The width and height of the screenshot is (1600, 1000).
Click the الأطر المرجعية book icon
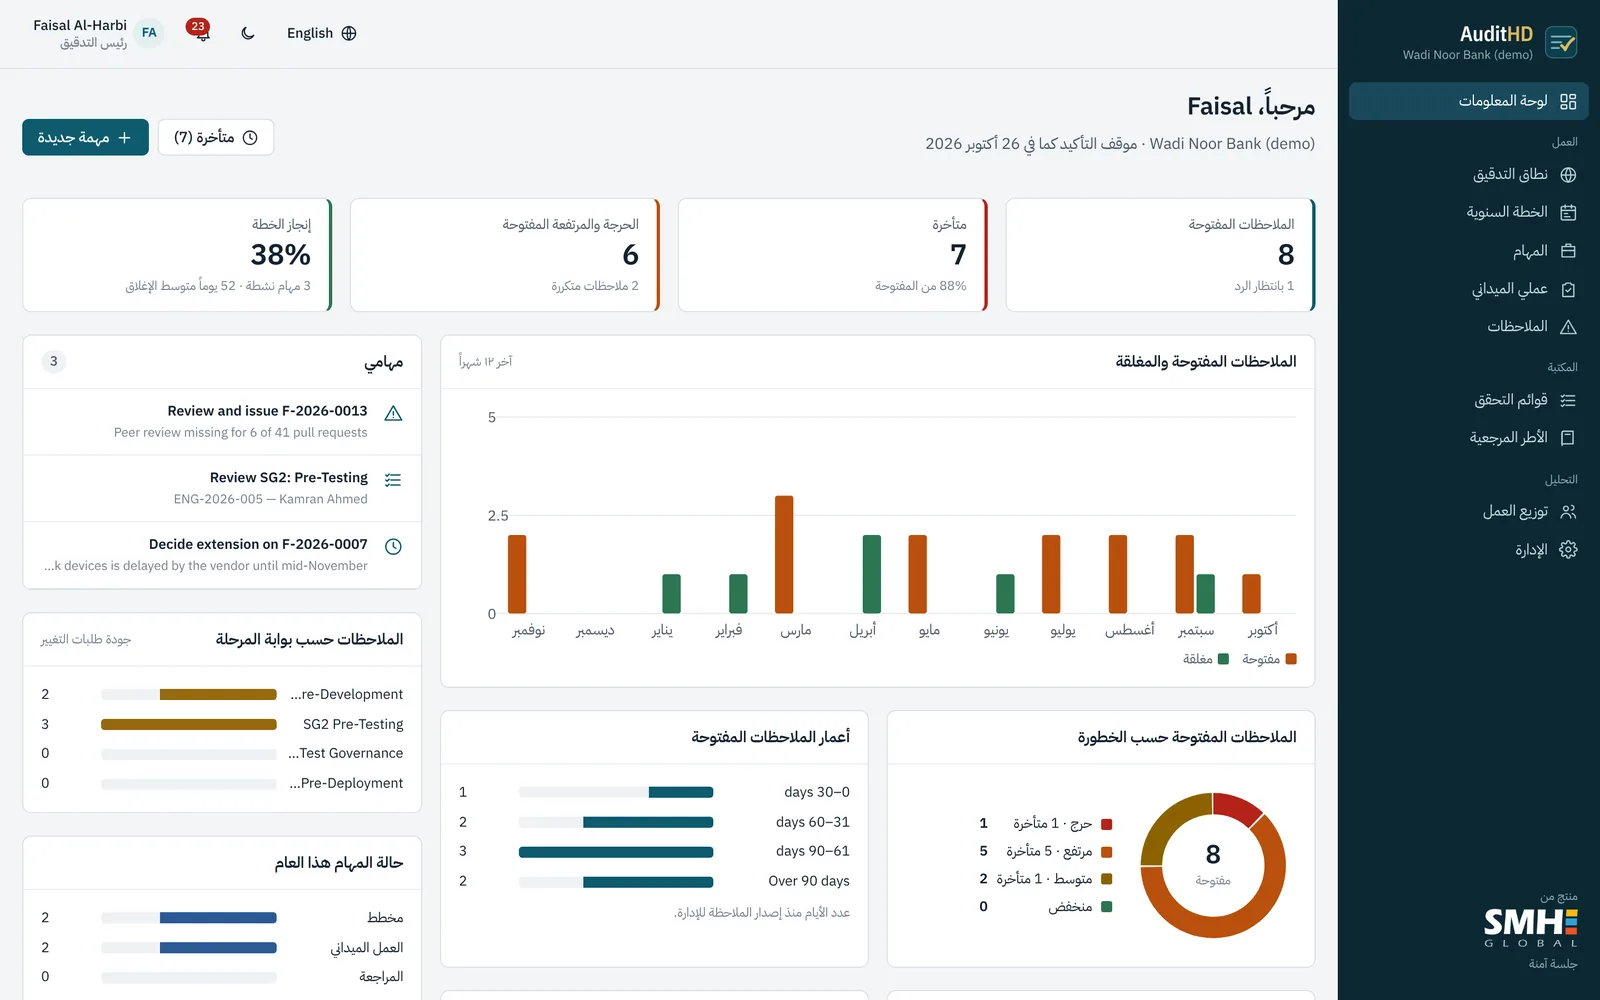pos(1568,438)
